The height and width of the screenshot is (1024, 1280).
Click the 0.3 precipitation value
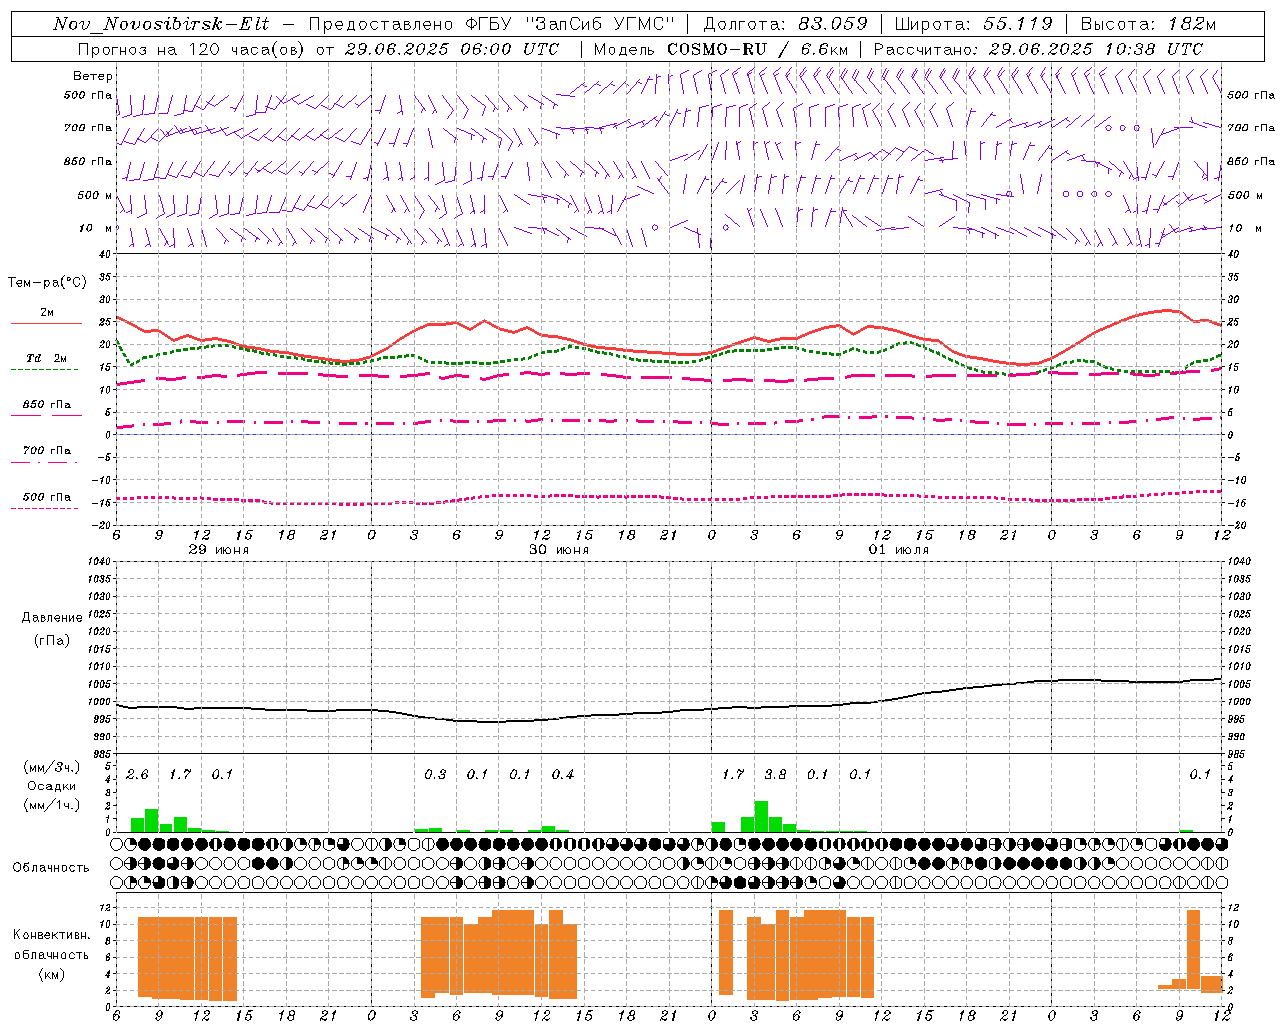click(435, 775)
